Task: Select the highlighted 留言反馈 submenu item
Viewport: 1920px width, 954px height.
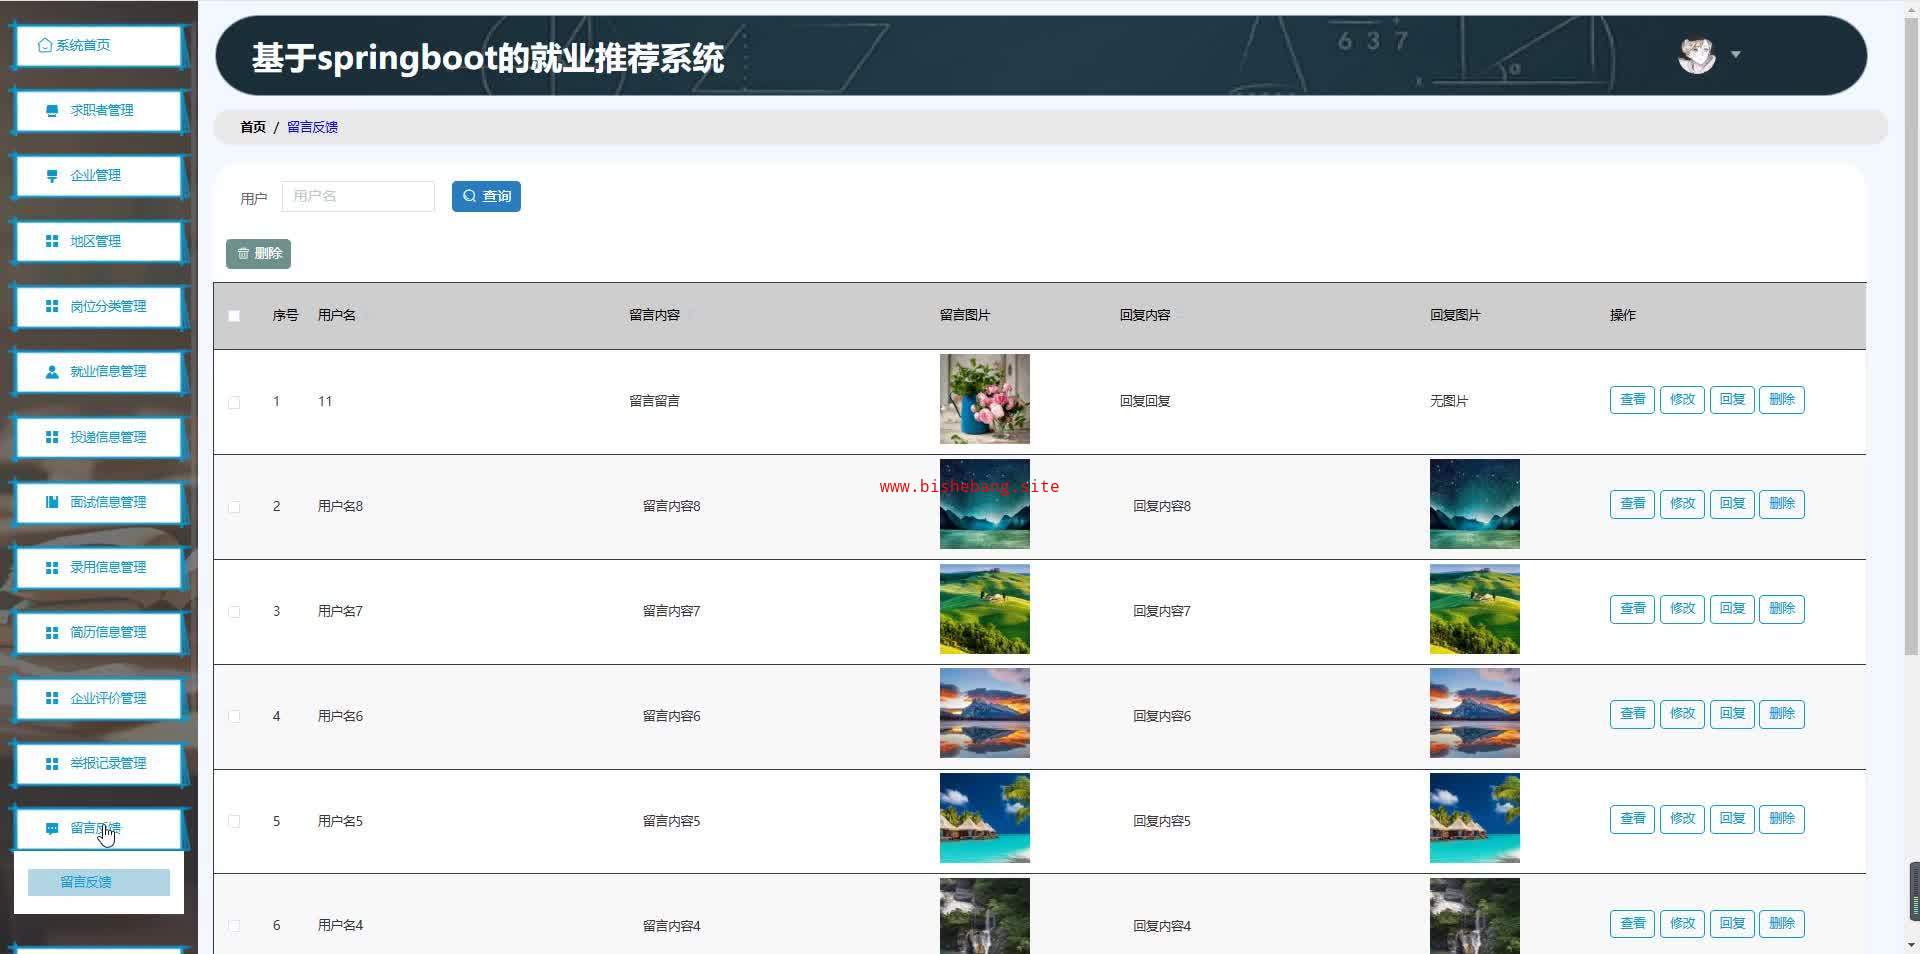Action: tap(98, 882)
